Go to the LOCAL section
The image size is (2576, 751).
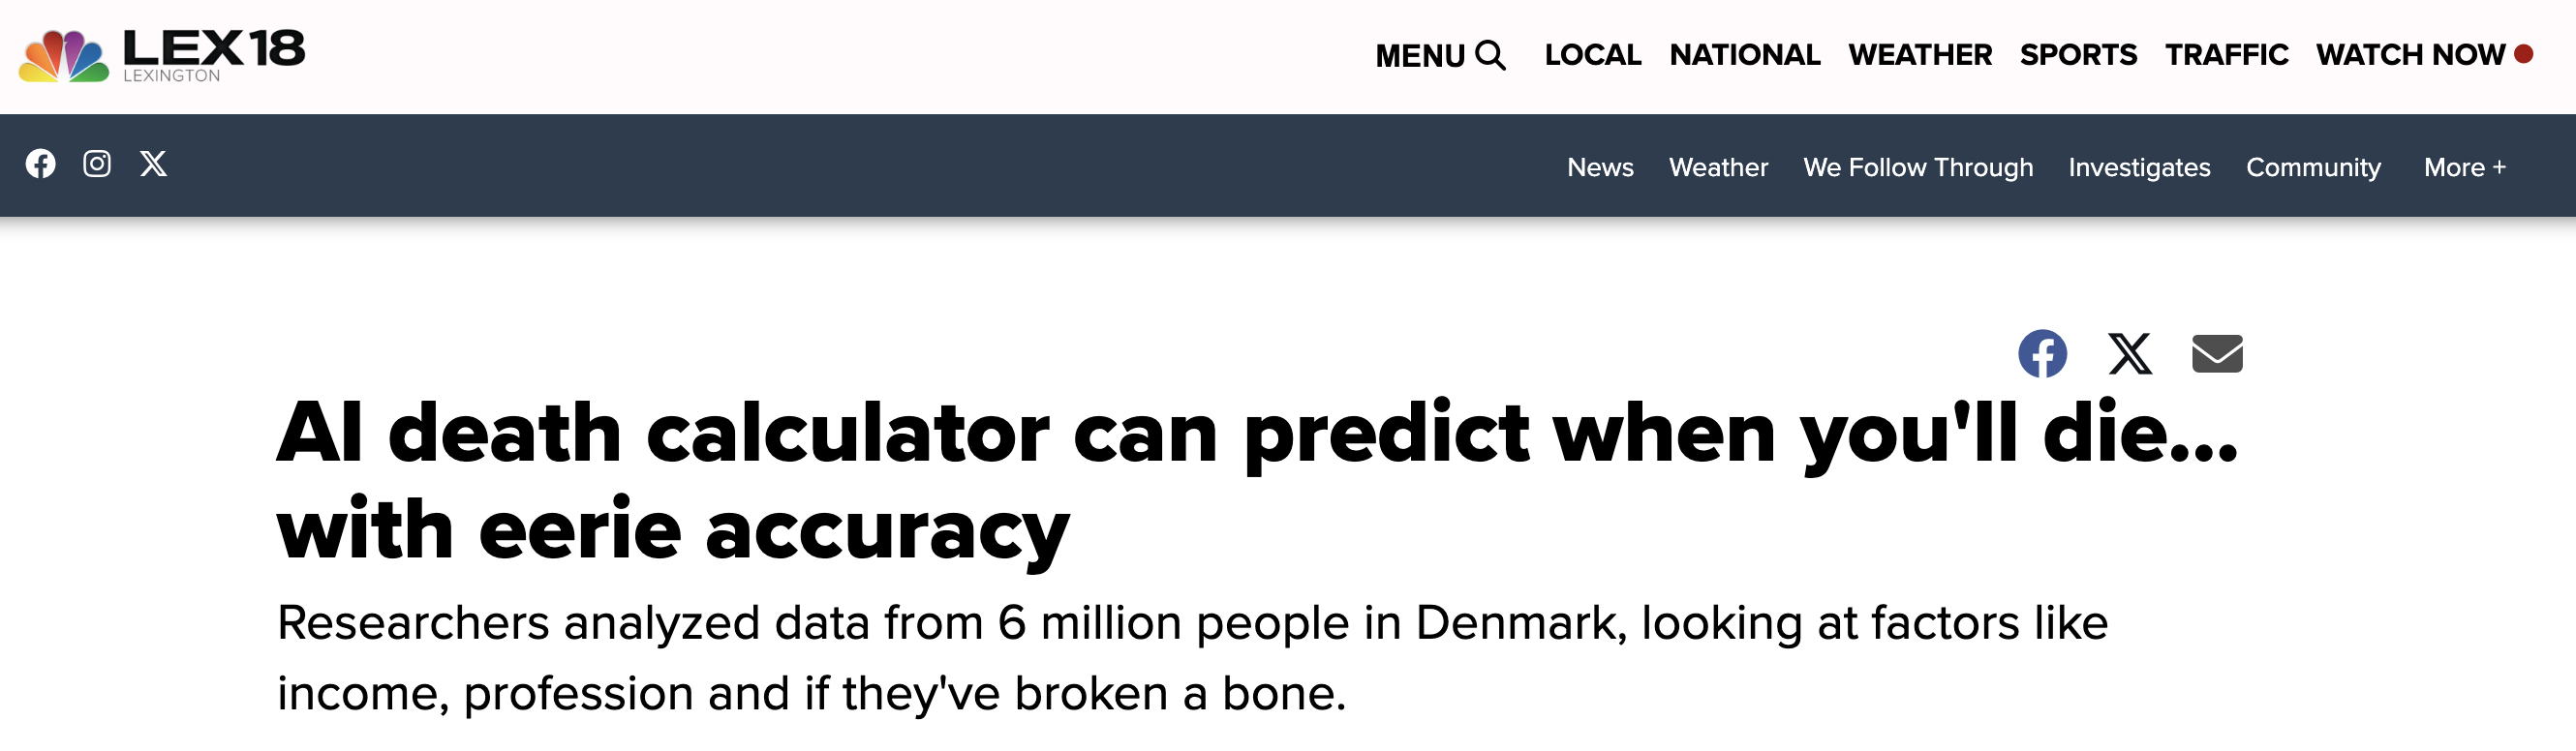point(1592,55)
